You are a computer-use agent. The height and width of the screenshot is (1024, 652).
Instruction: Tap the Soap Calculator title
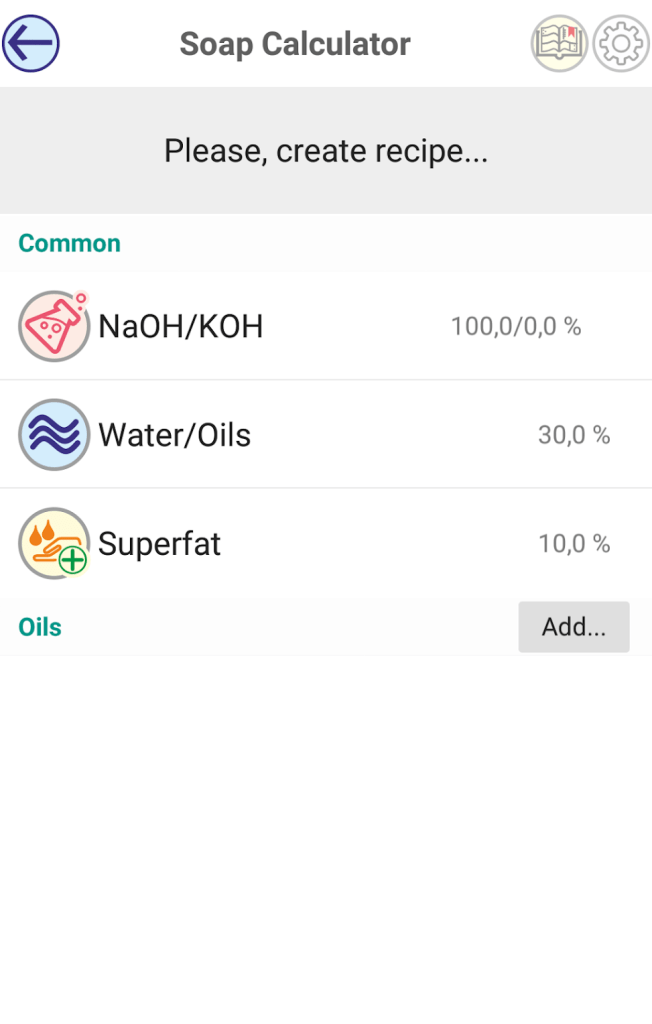tap(295, 45)
